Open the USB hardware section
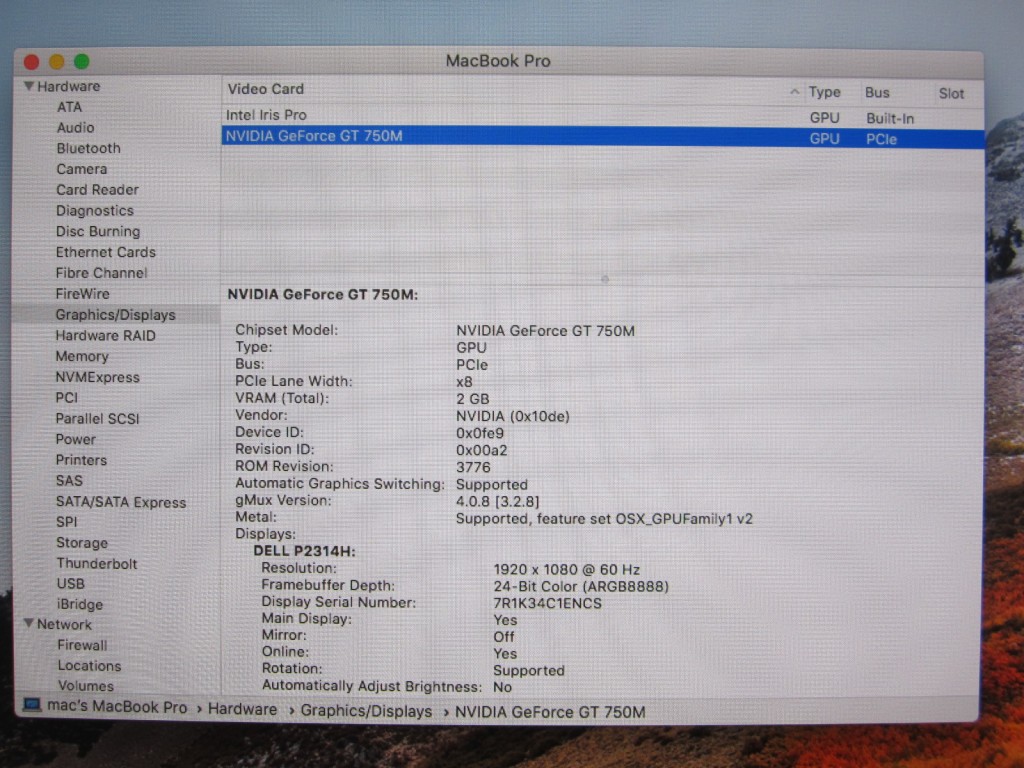This screenshot has height=768, width=1024. coord(71,584)
